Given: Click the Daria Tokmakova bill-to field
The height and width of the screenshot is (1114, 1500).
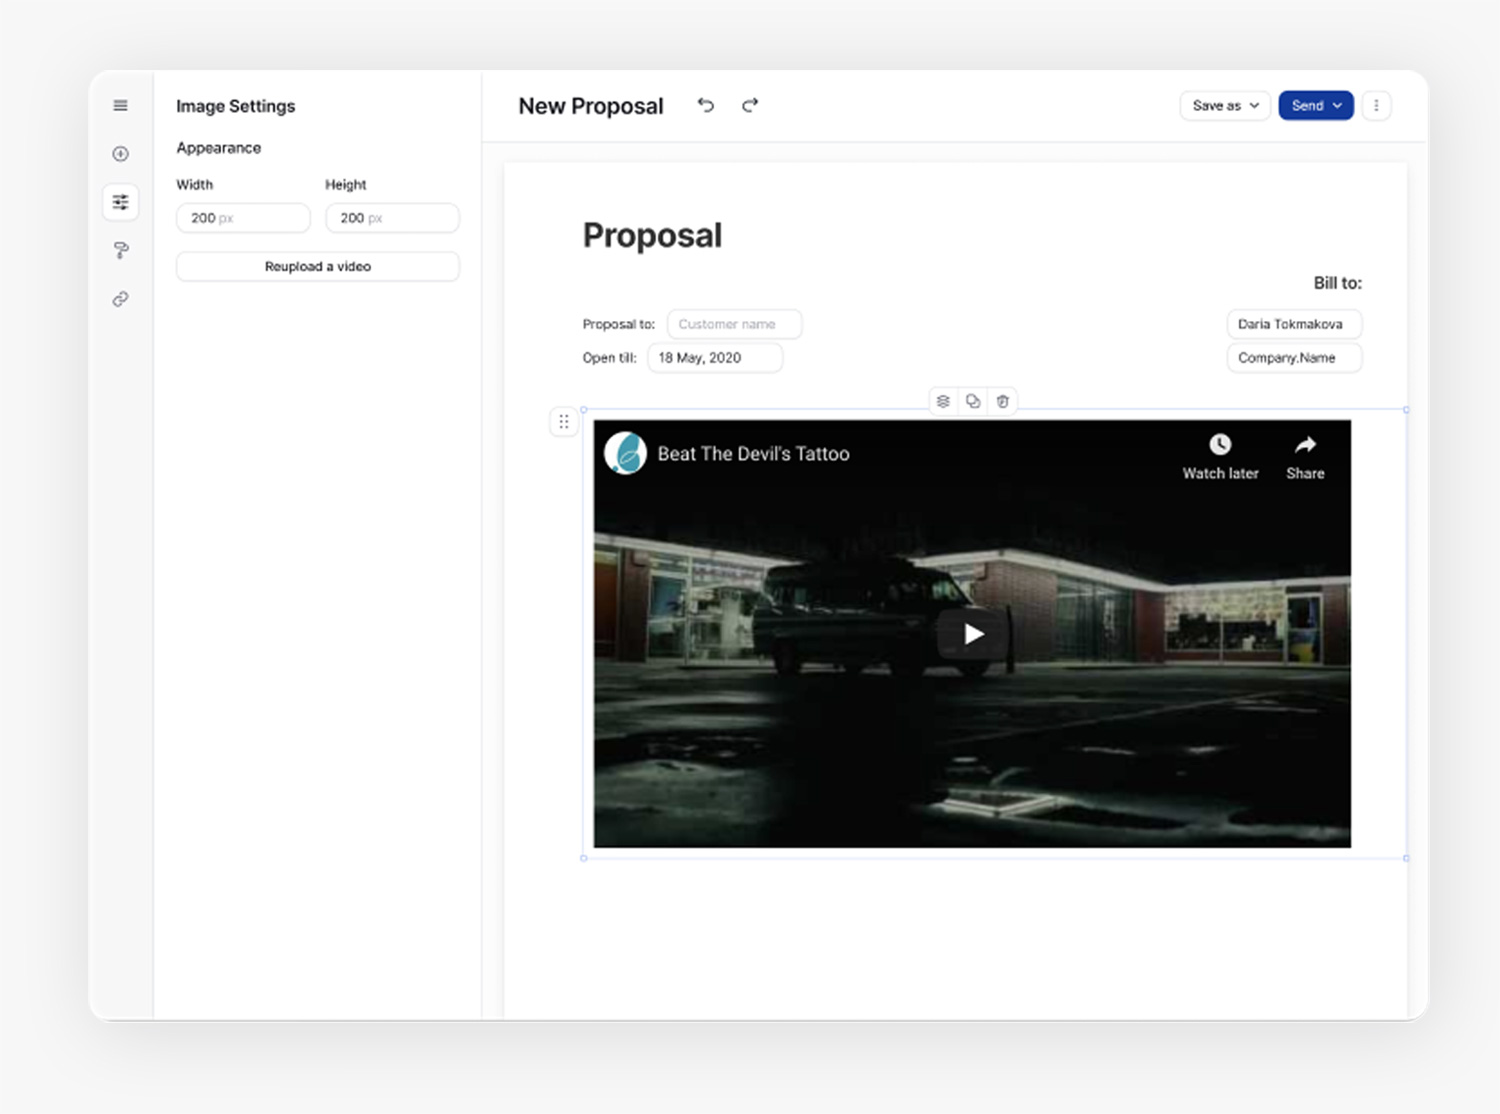Looking at the screenshot, I should (1294, 324).
